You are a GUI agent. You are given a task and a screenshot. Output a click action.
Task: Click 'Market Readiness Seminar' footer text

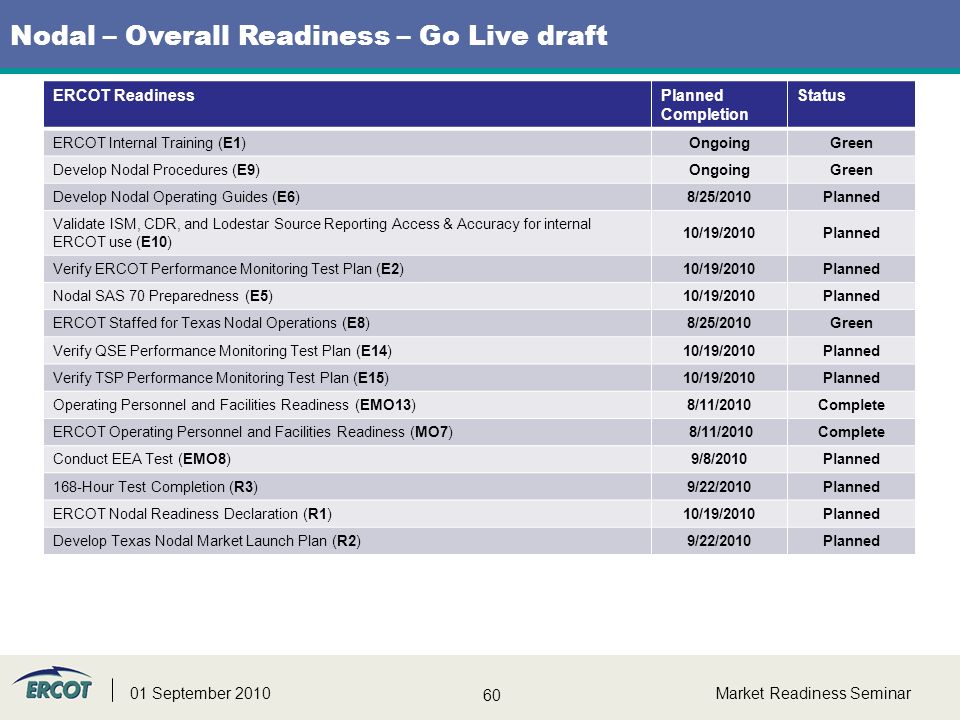[813, 694]
